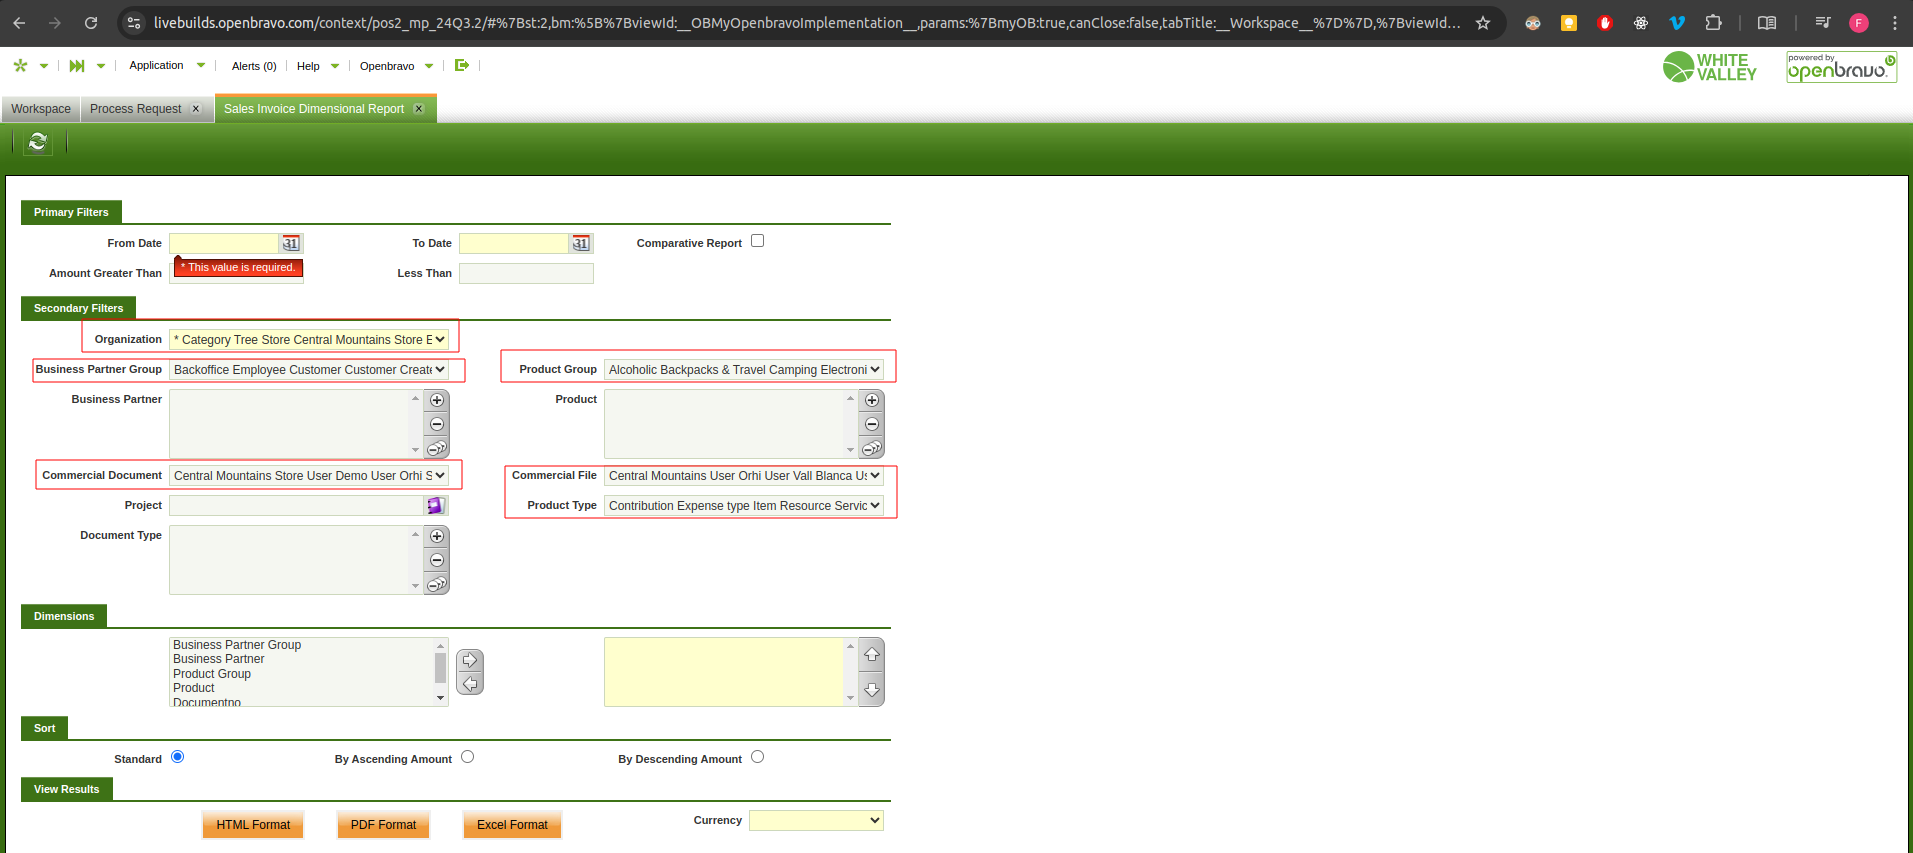Screen dimensions: 1913x853
Task: Click the remove icon beside Product list
Action: click(872, 424)
